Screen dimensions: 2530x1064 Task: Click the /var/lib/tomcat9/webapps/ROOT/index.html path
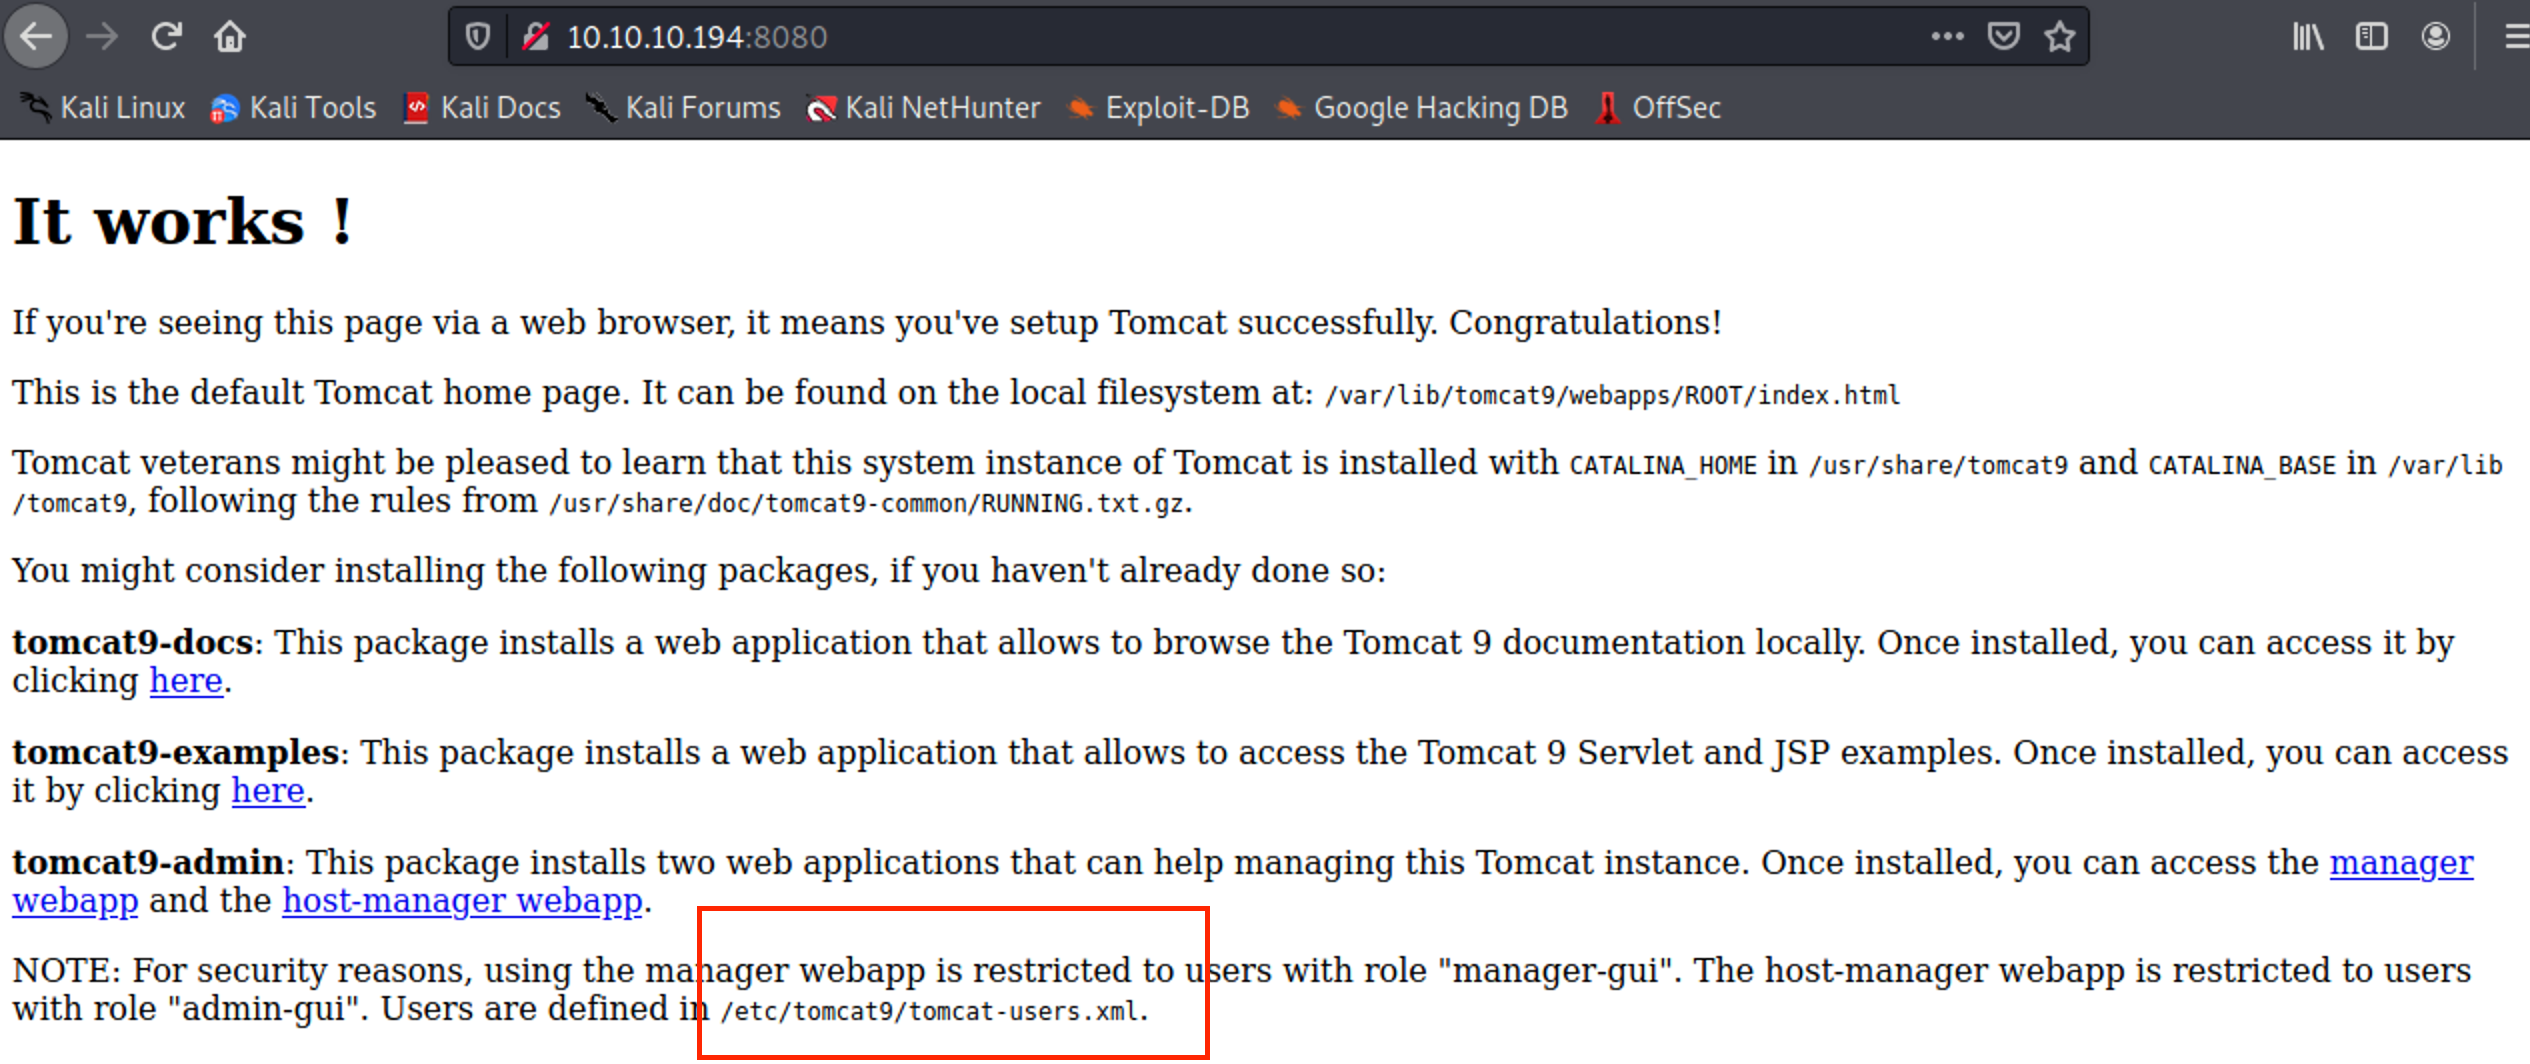[x=1612, y=395]
